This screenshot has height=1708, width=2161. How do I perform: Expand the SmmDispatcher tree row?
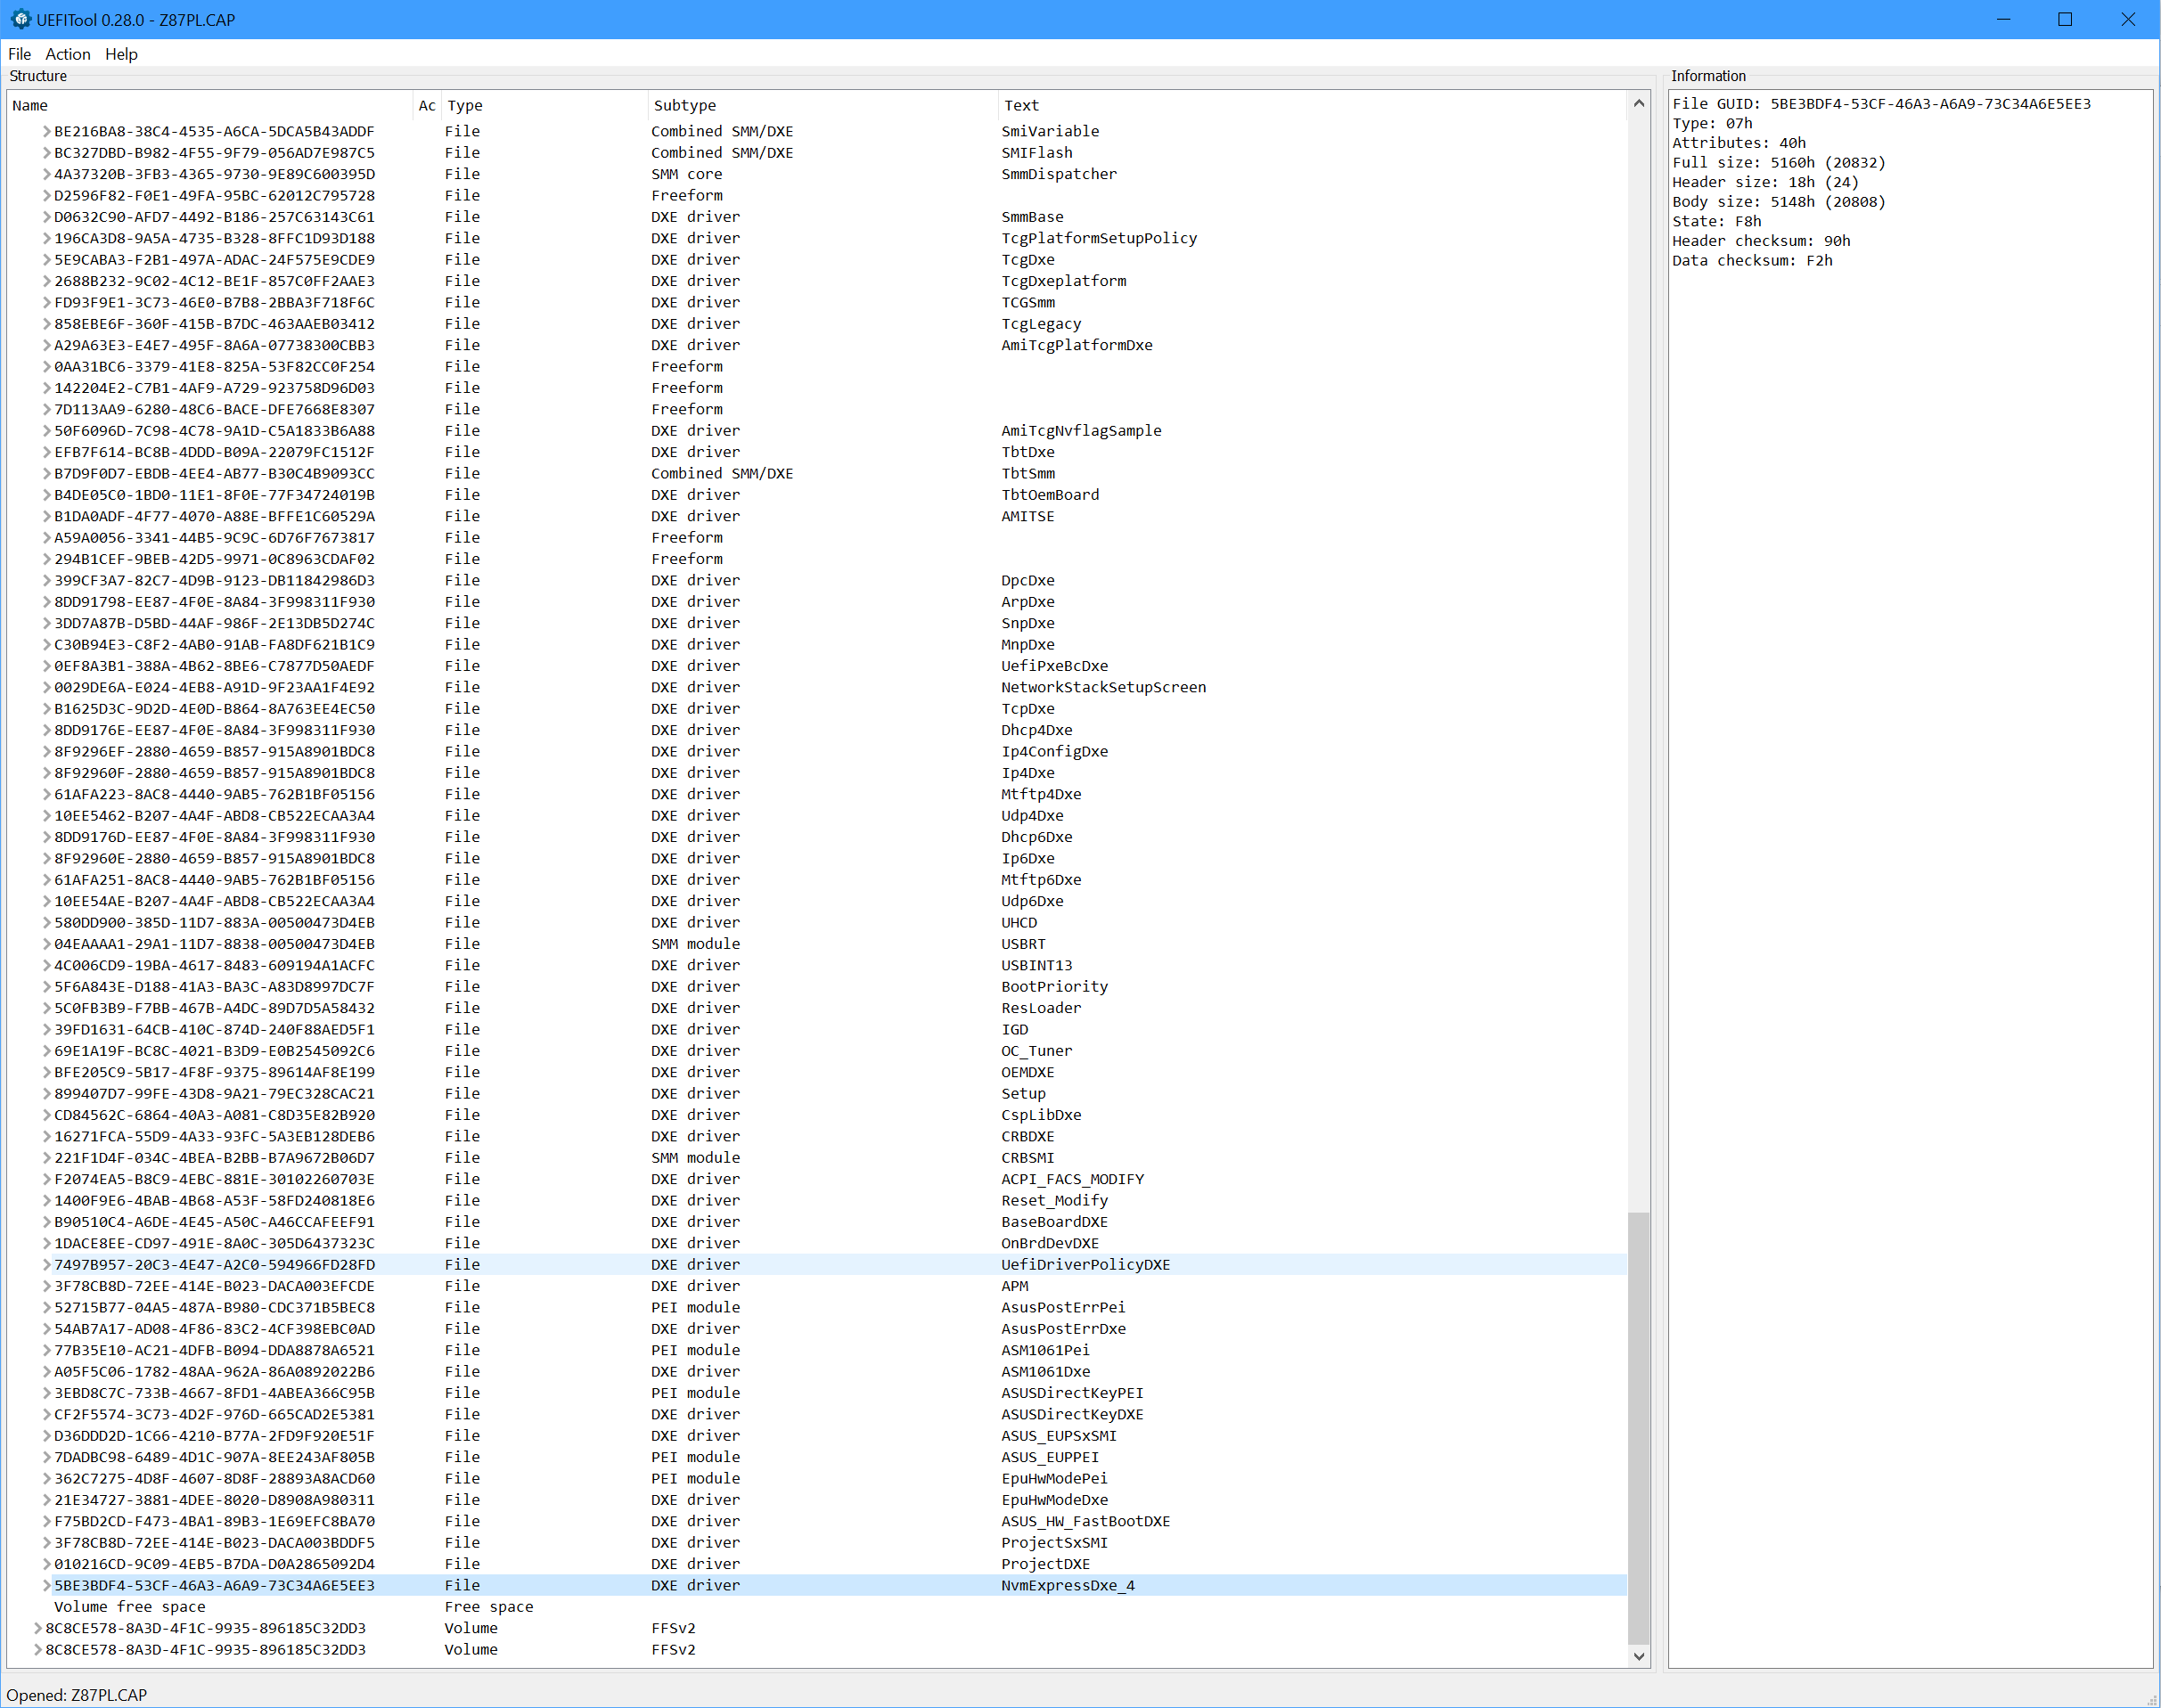[46, 174]
